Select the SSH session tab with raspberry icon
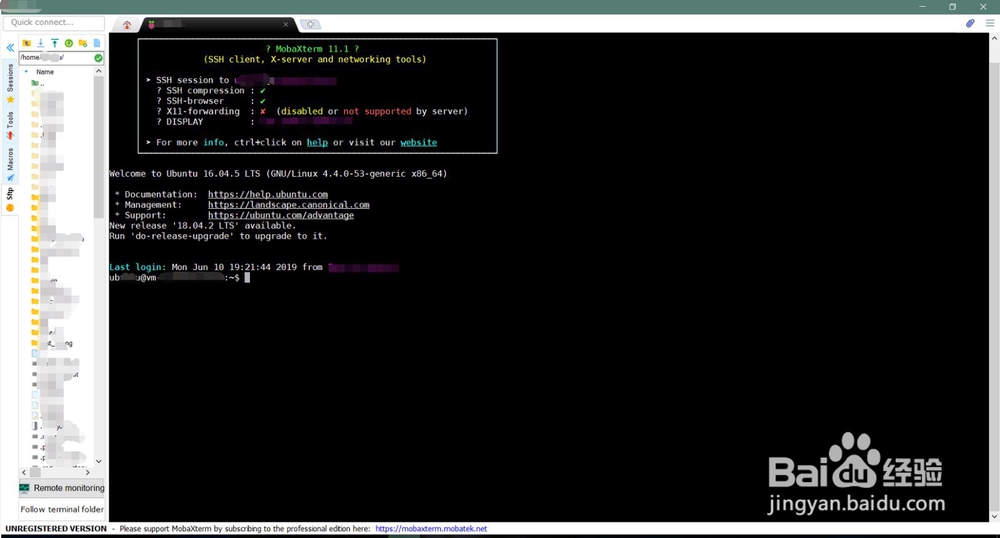Screen dimensions: 1000x538 [217, 24]
